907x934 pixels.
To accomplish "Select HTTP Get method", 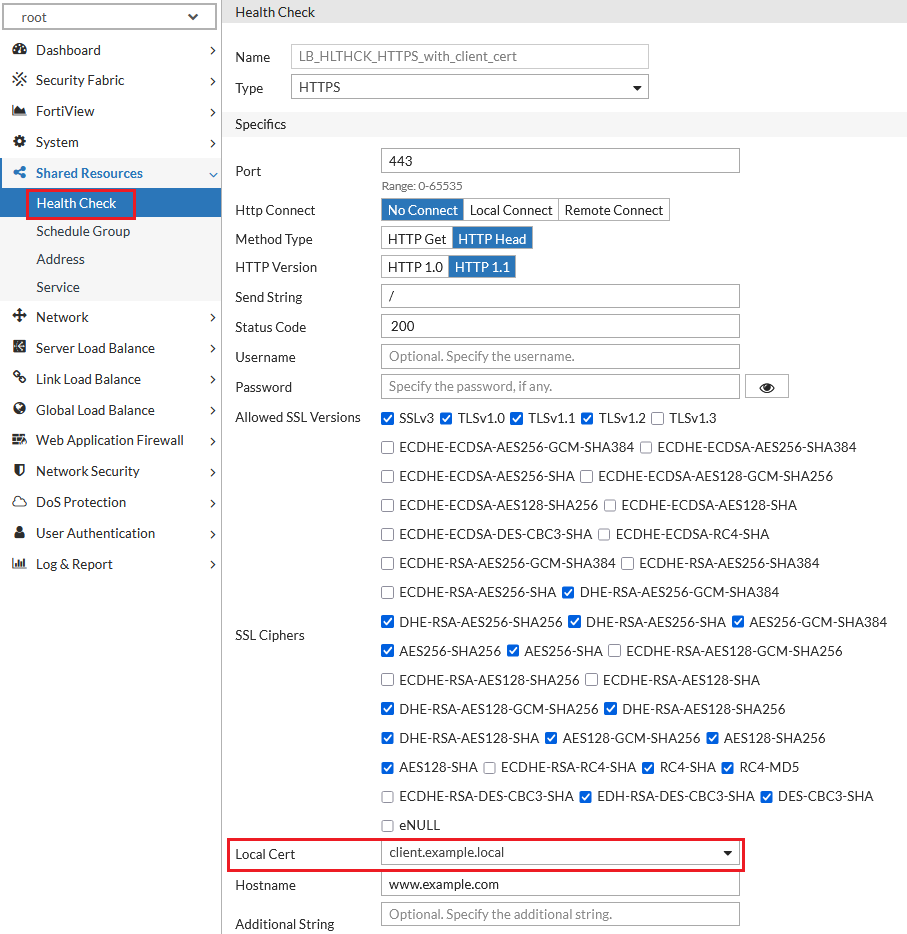I will tap(417, 239).
